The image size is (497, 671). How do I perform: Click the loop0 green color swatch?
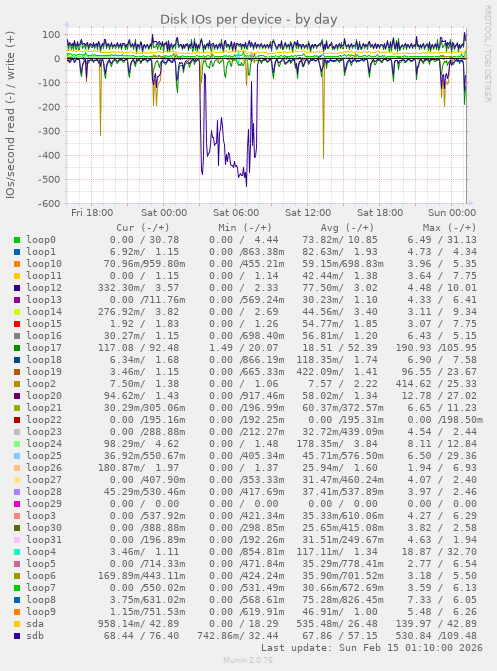coord(17,240)
